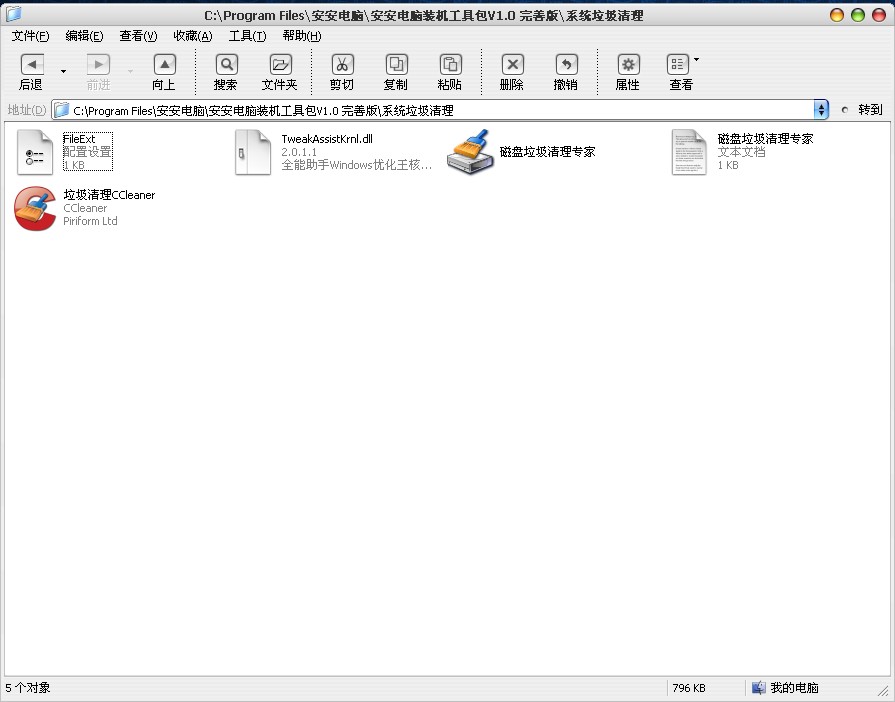Open Properties (属性) gear icon
Screen dimensions: 895x702
click(x=628, y=65)
